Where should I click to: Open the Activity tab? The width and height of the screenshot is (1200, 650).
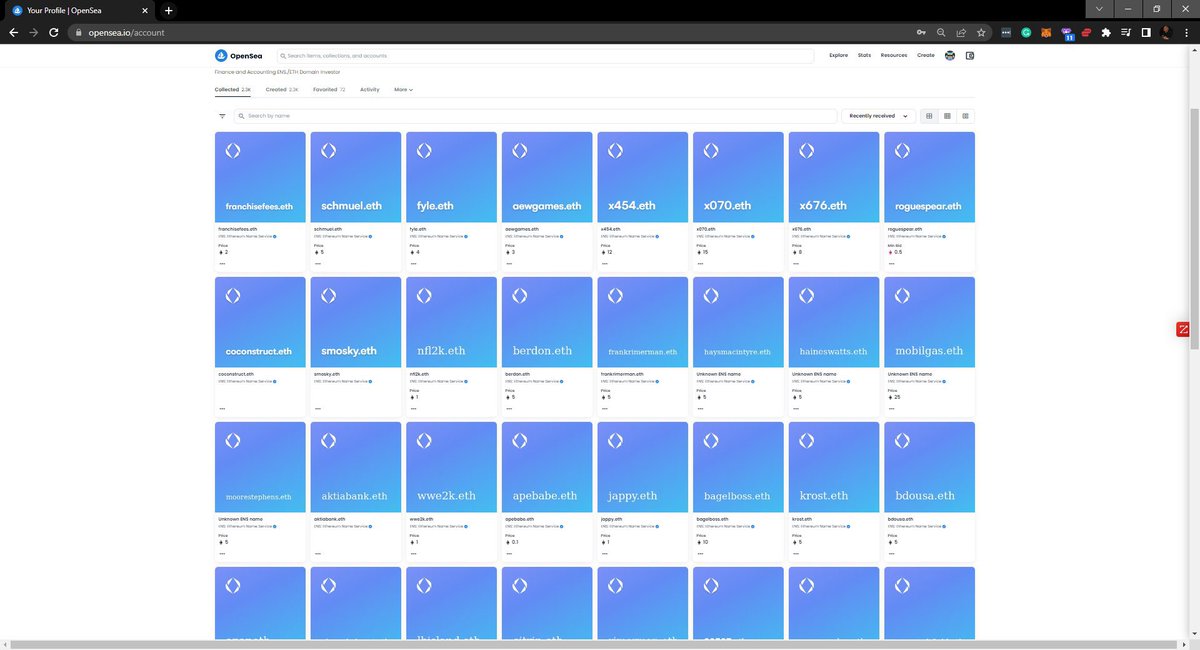click(x=370, y=89)
